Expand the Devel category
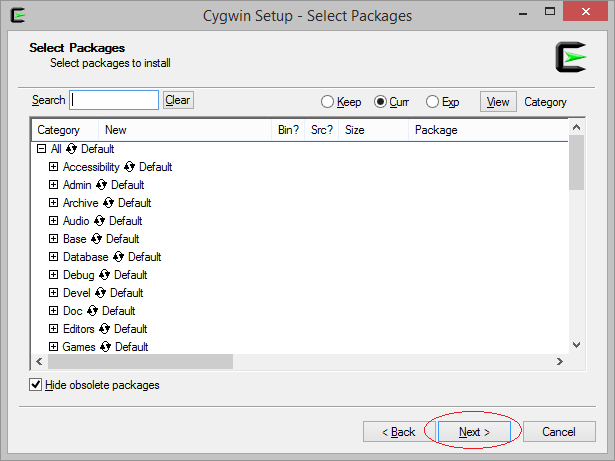Screen dimensions: 615x461 pyautogui.click(x=53, y=293)
